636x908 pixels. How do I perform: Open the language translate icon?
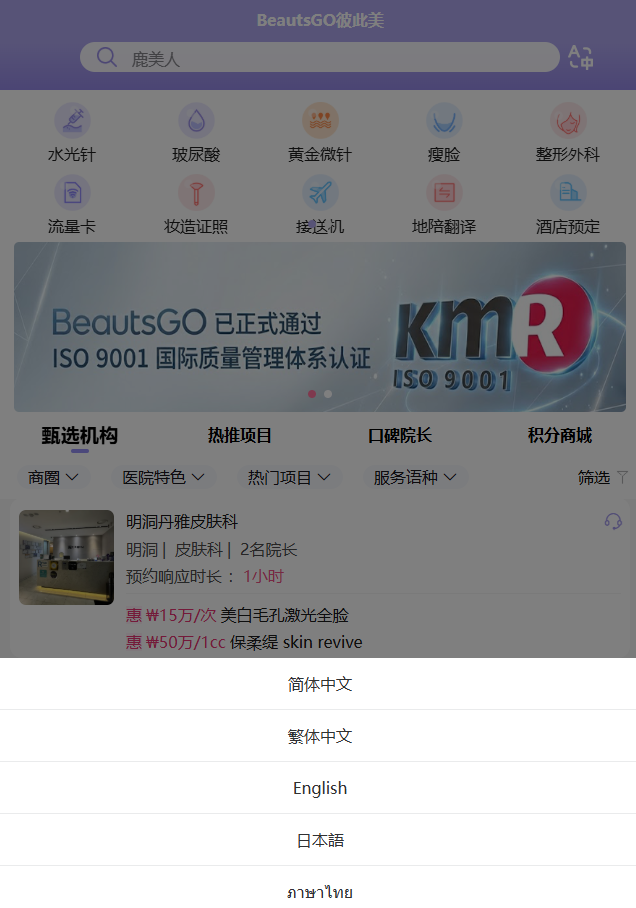580,57
